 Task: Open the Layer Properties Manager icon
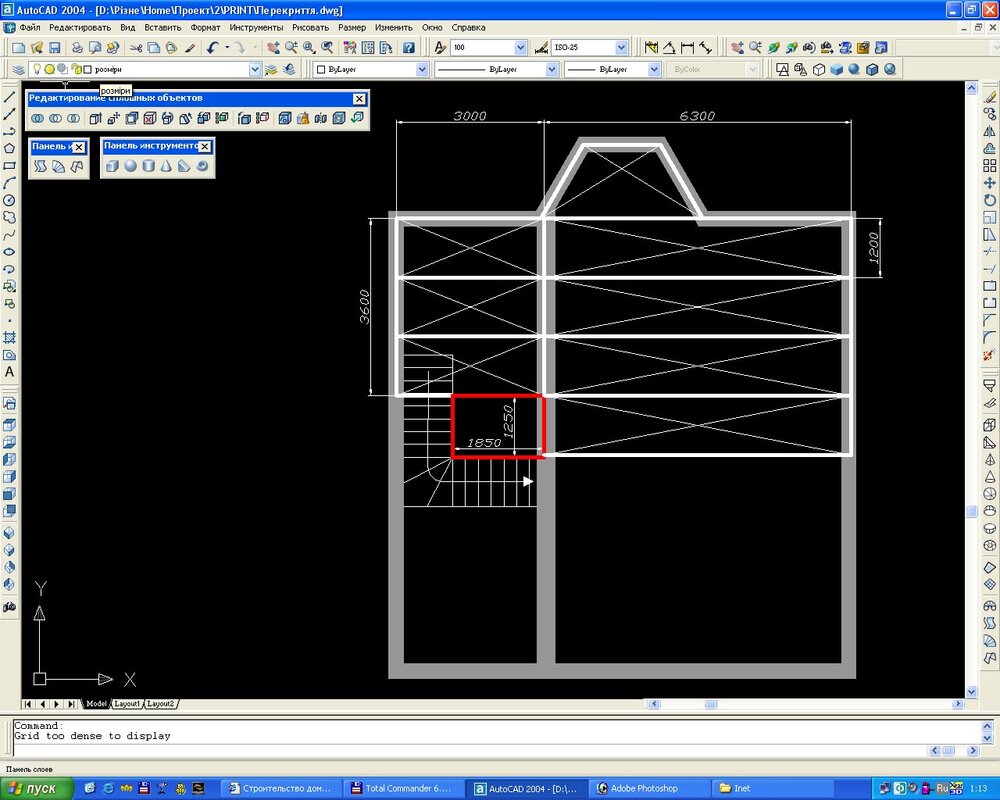click(17, 69)
